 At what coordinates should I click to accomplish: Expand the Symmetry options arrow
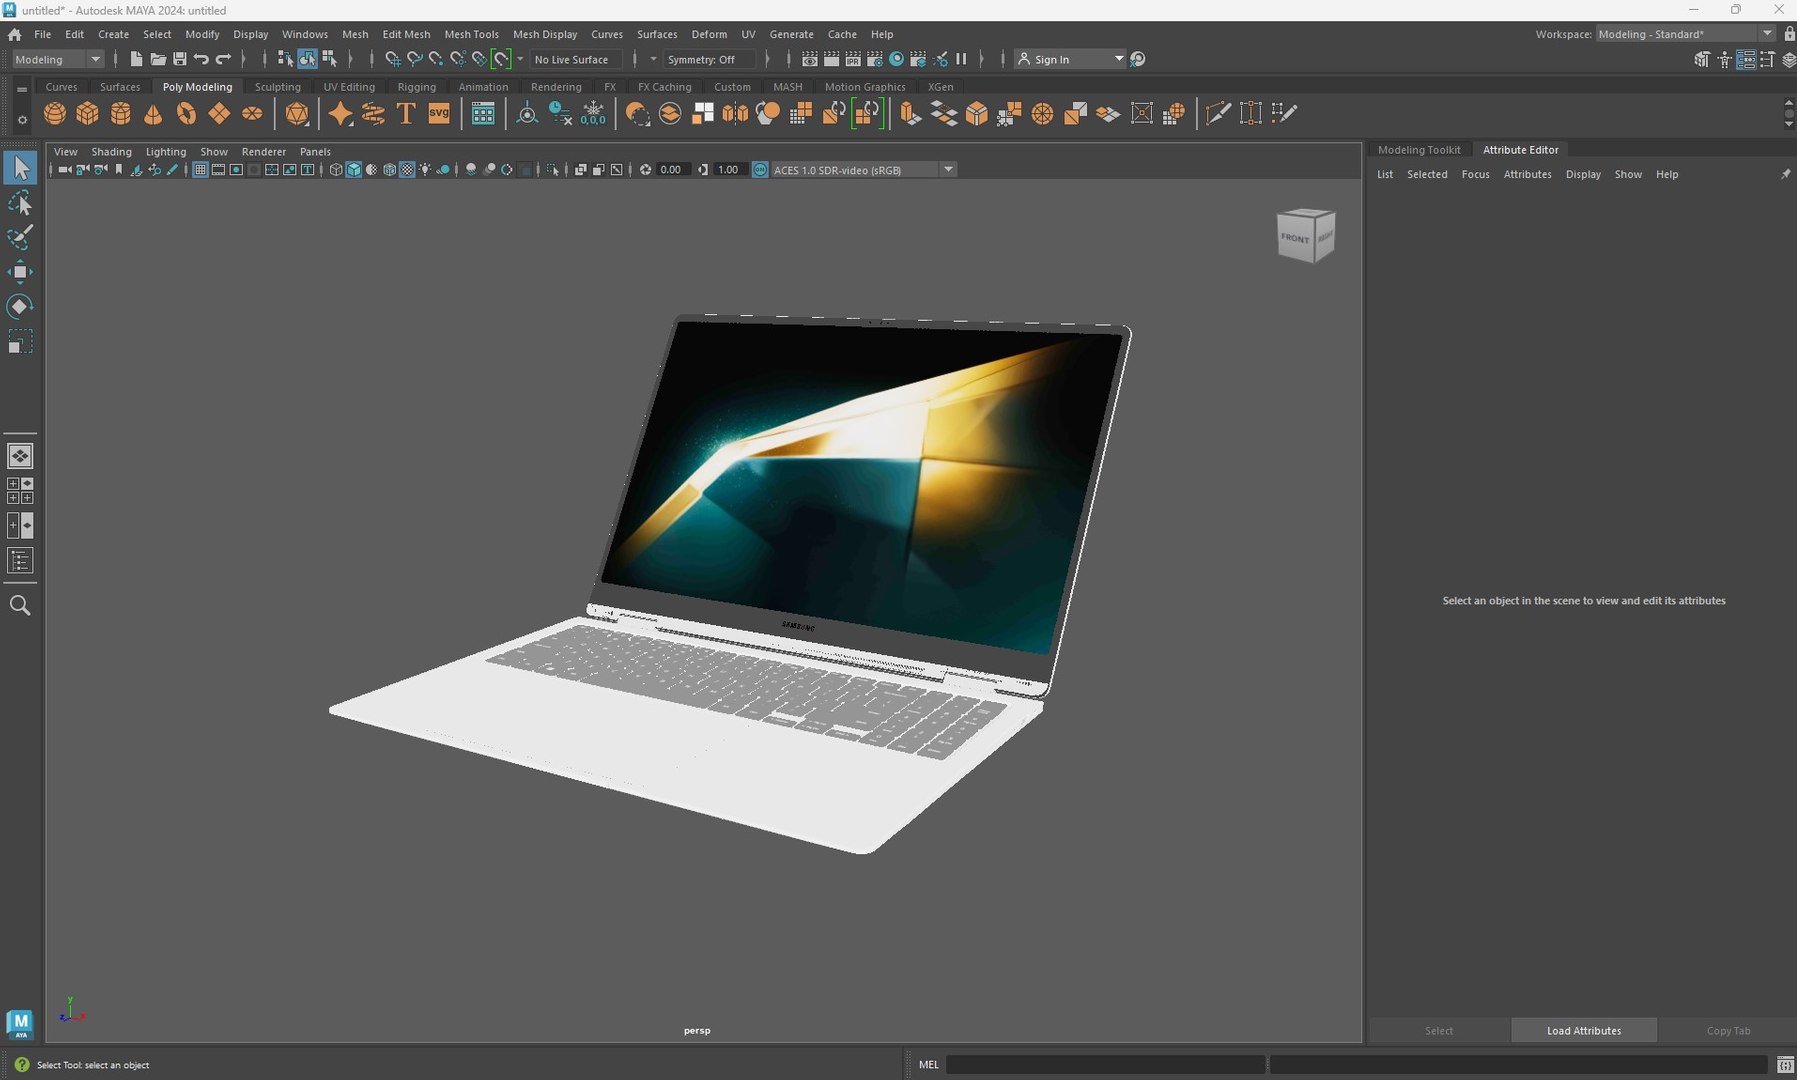[653, 59]
